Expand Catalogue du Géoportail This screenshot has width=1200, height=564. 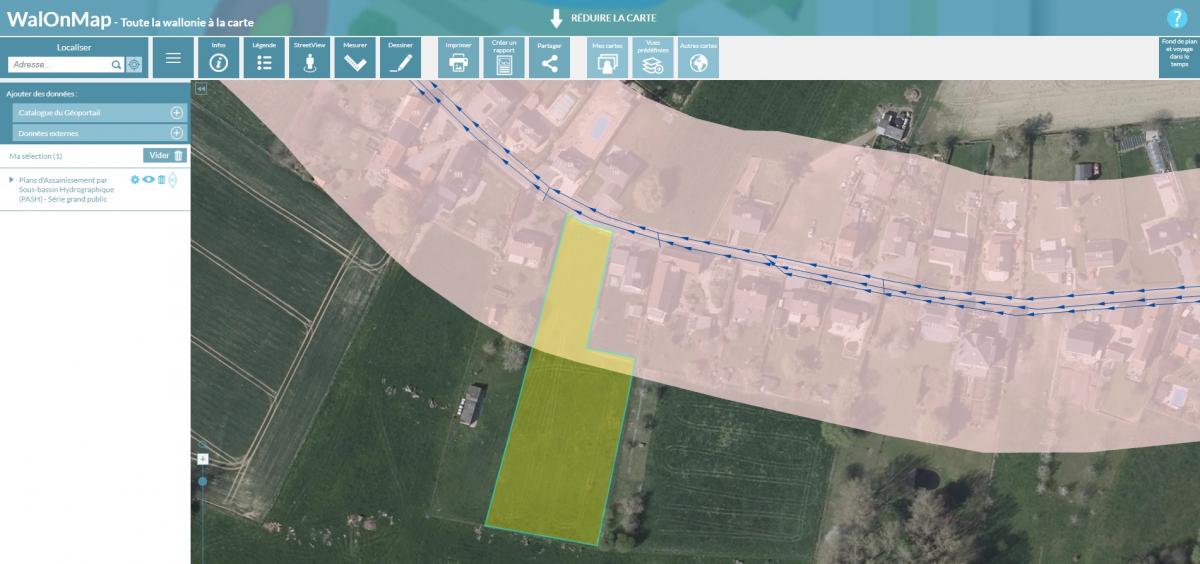pyautogui.click(x=177, y=113)
